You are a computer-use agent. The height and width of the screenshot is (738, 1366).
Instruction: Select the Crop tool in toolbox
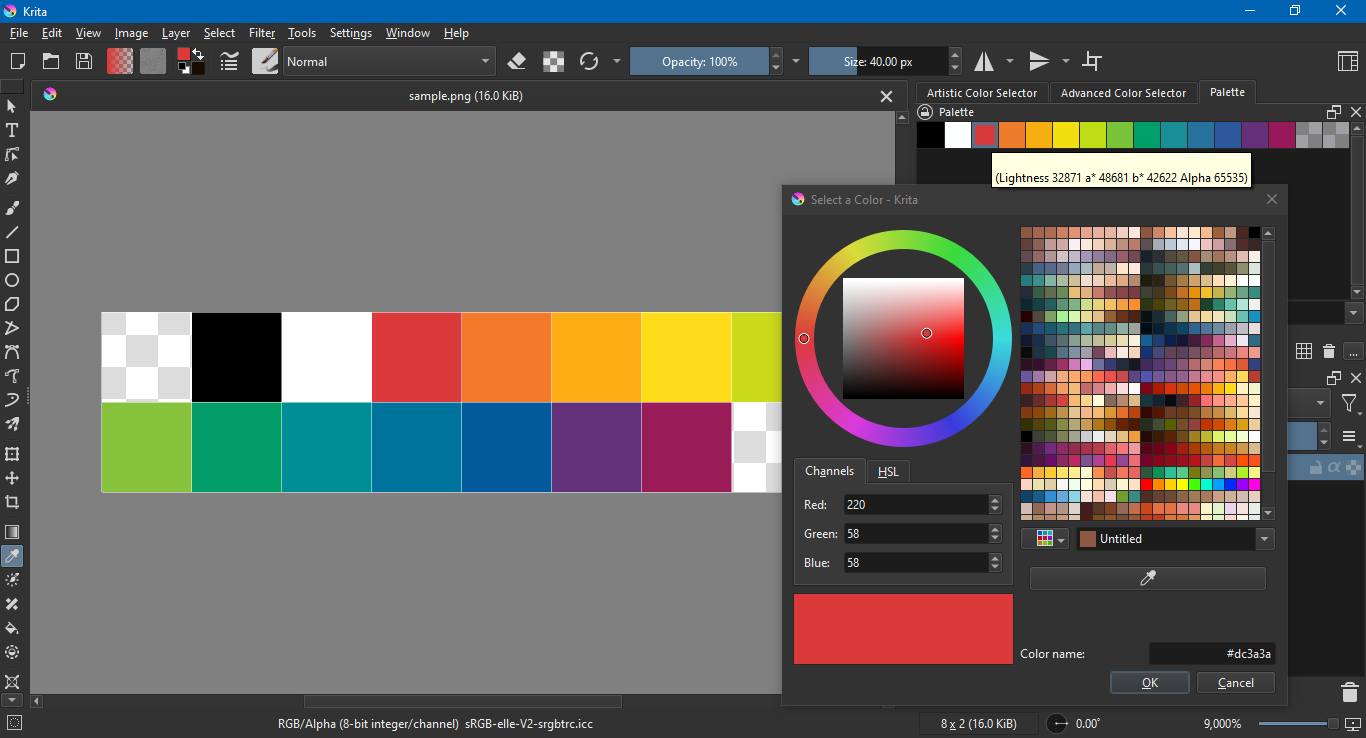click(12, 502)
